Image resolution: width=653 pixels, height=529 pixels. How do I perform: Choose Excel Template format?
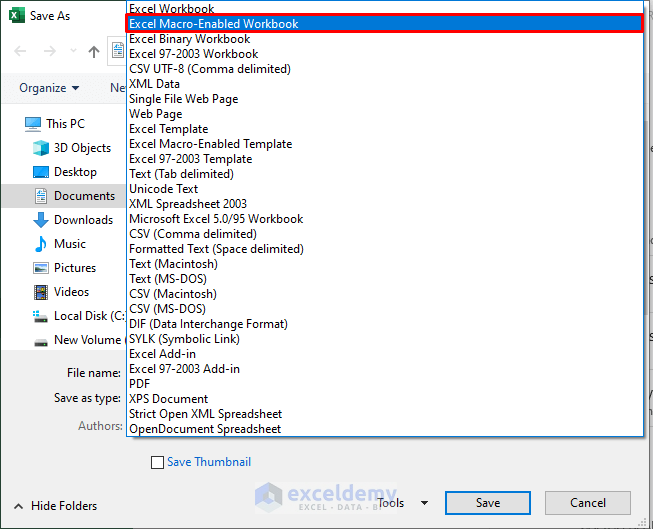(385, 129)
